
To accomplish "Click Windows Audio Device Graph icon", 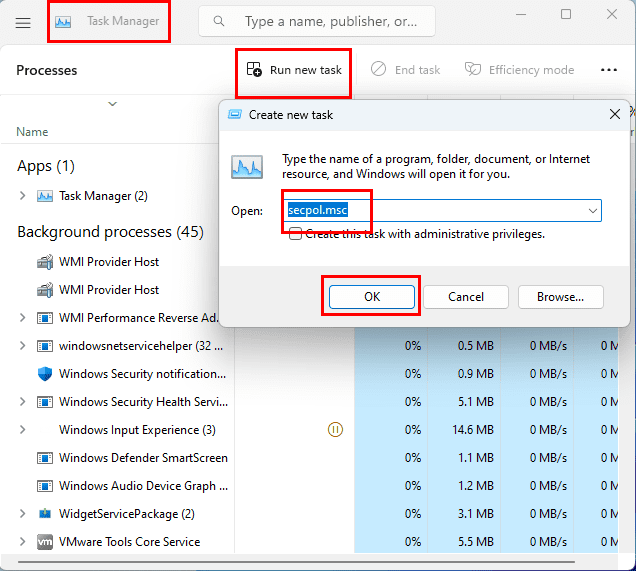I will tap(45, 486).
